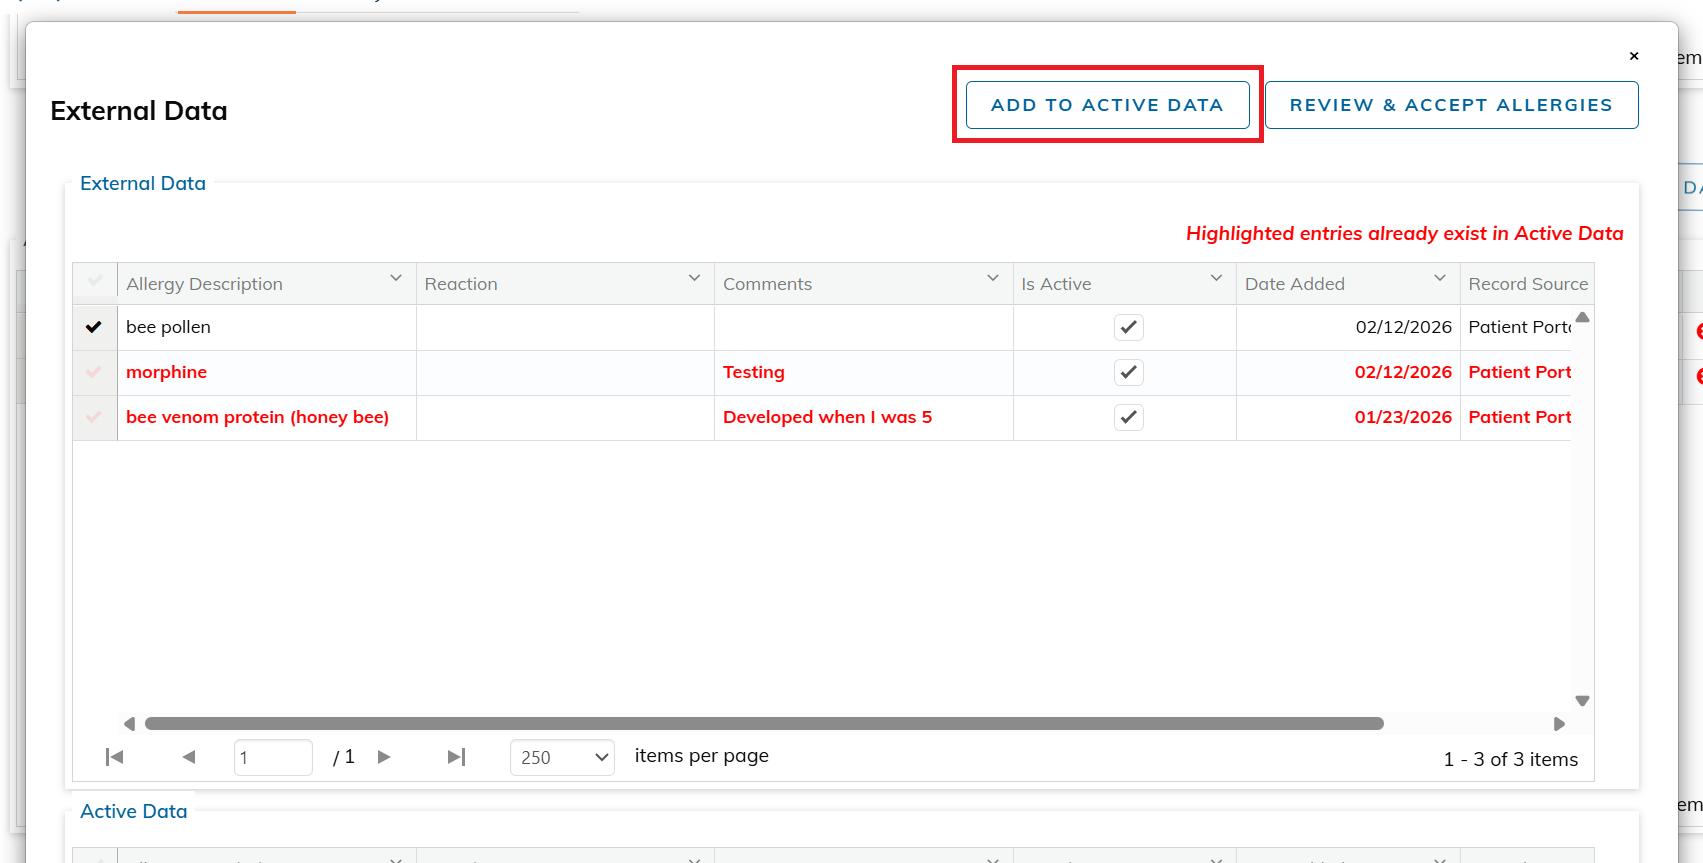Viewport: 1703px width, 863px height.
Task: Click Review & Accept Allergies button
Action: point(1450,105)
